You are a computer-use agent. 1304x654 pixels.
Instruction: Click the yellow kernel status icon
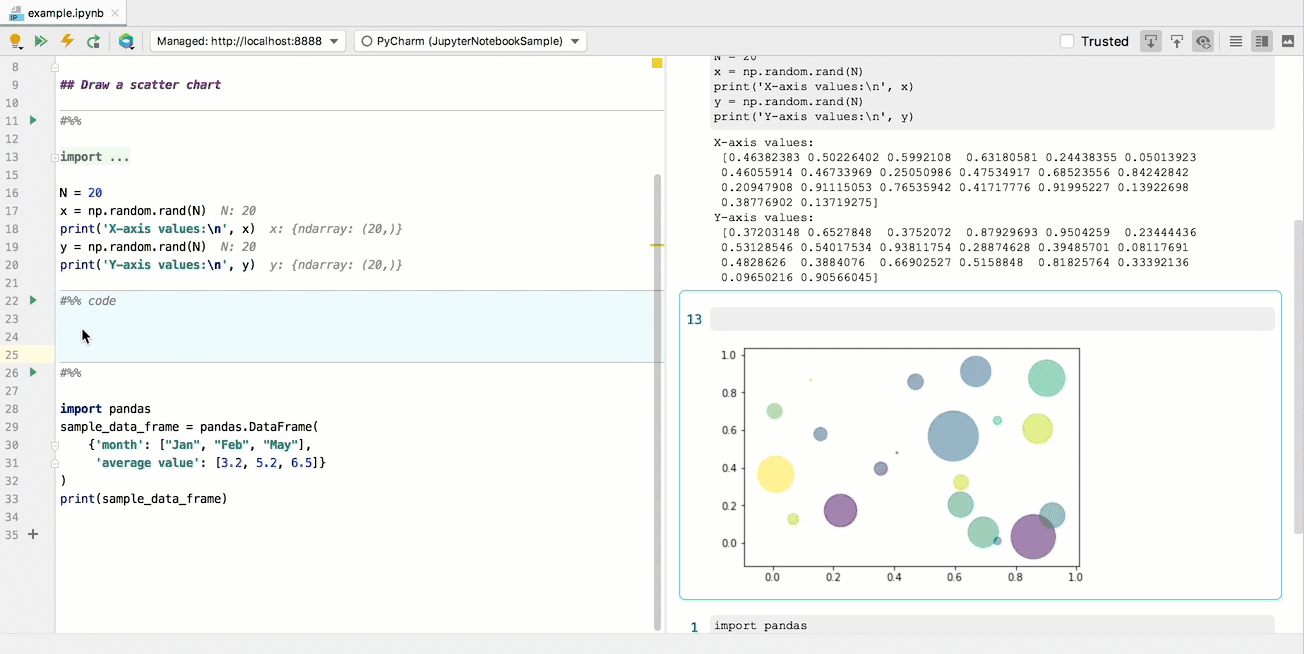(18, 41)
